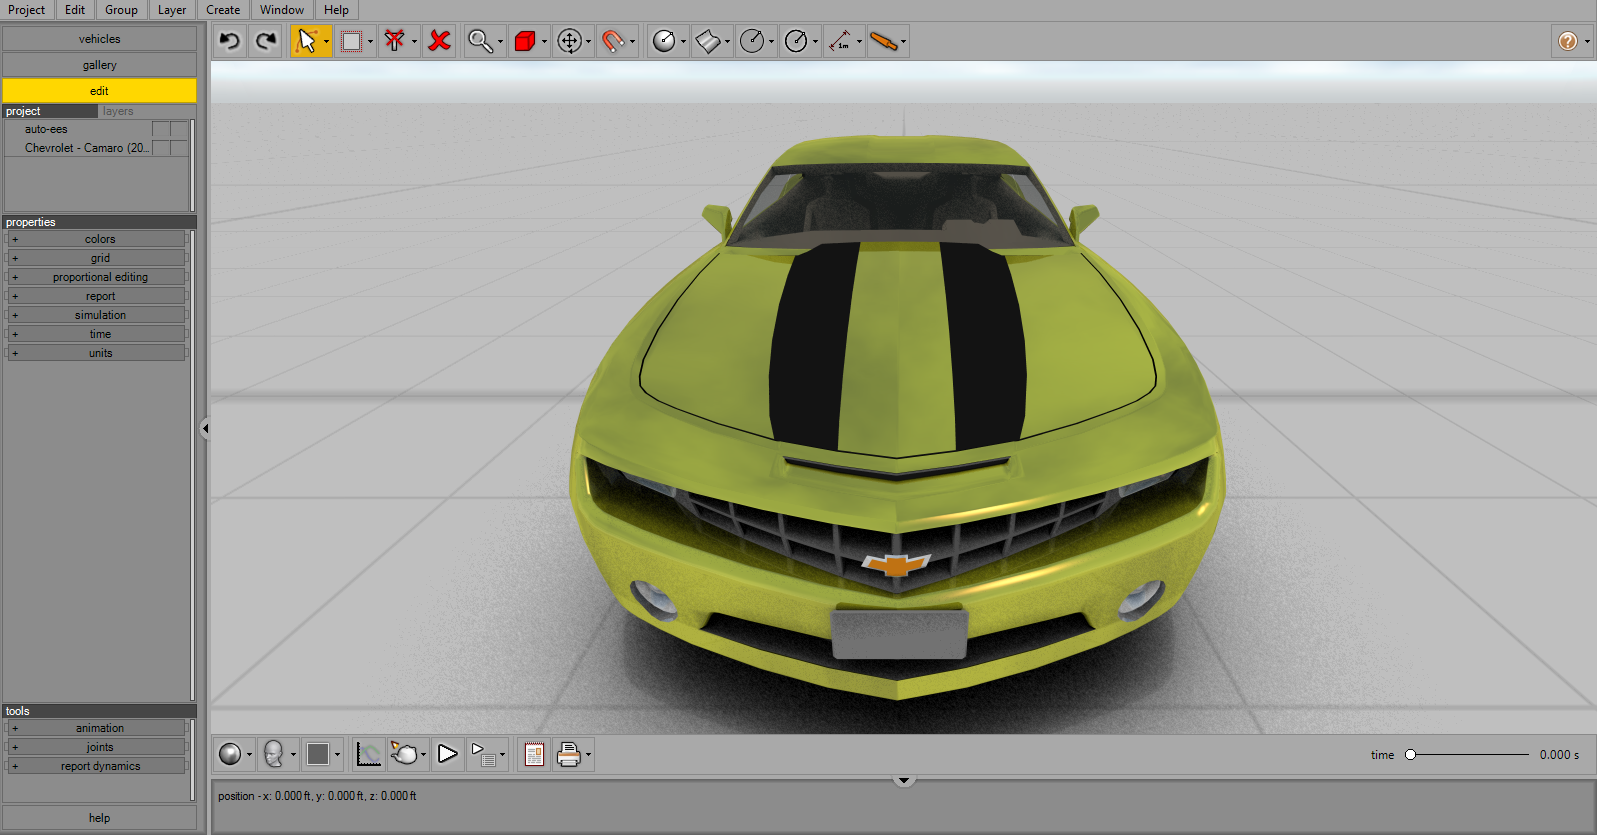
Task: Select the move crosshair transform tool
Action: (x=569, y=41)
